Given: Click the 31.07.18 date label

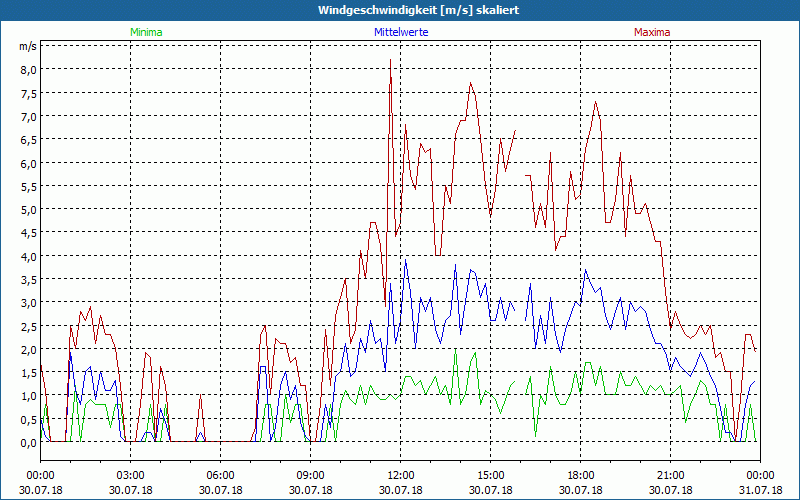Looking at the screenshot, I should tap(760, 491).
